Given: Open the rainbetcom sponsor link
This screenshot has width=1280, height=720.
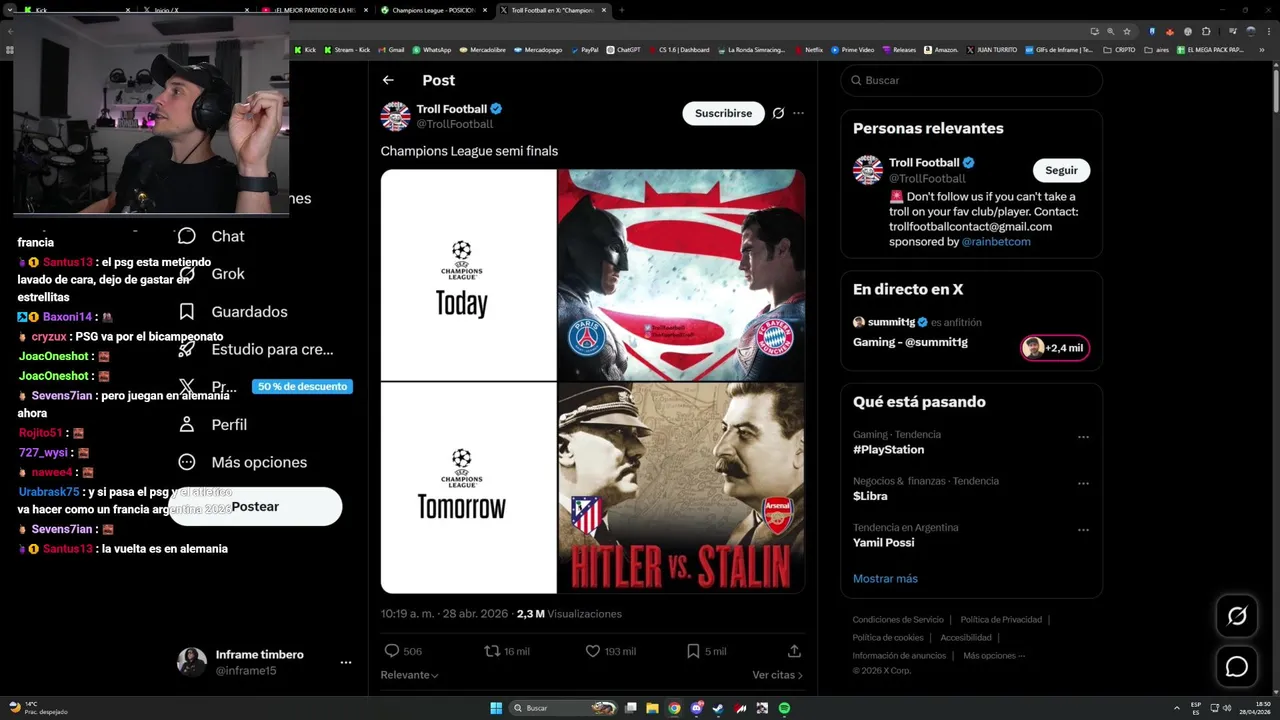Looking at the screenshot, I should pyautogui.click(x=996, y=242).
